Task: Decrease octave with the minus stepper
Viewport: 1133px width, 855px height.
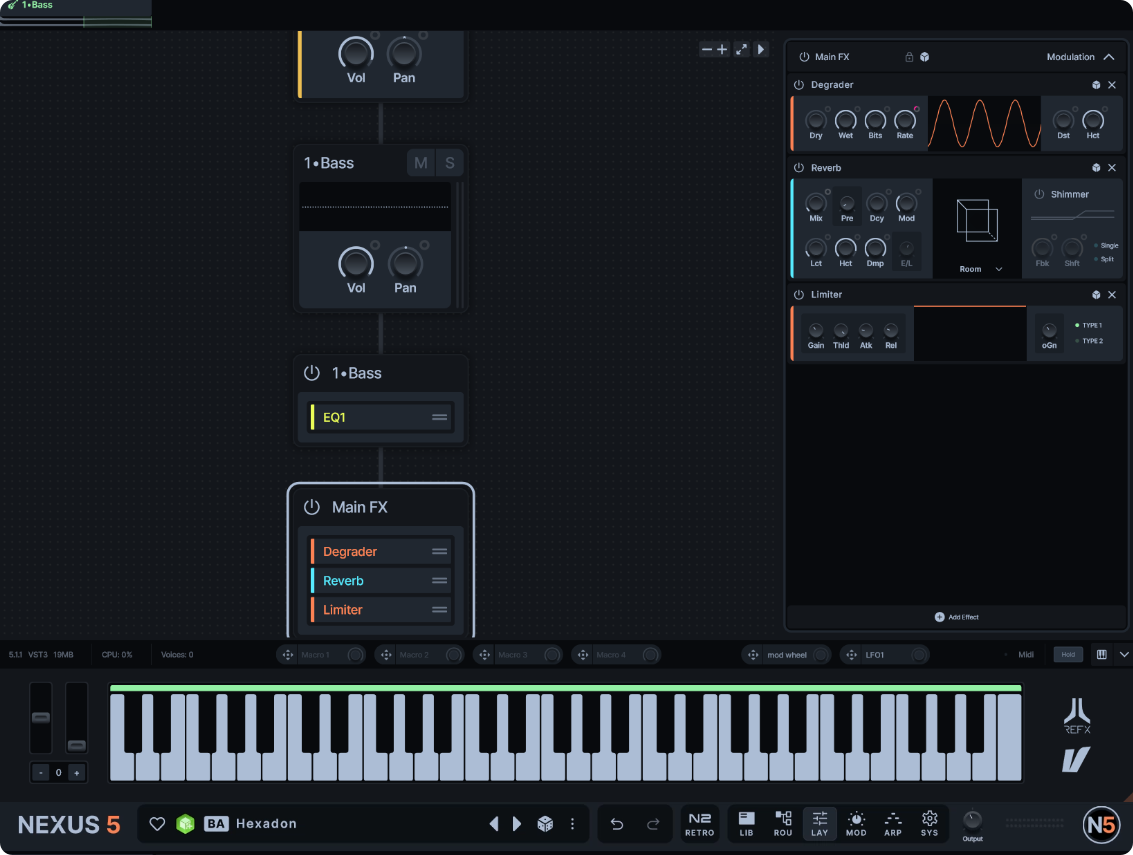Action: point(40,773)
